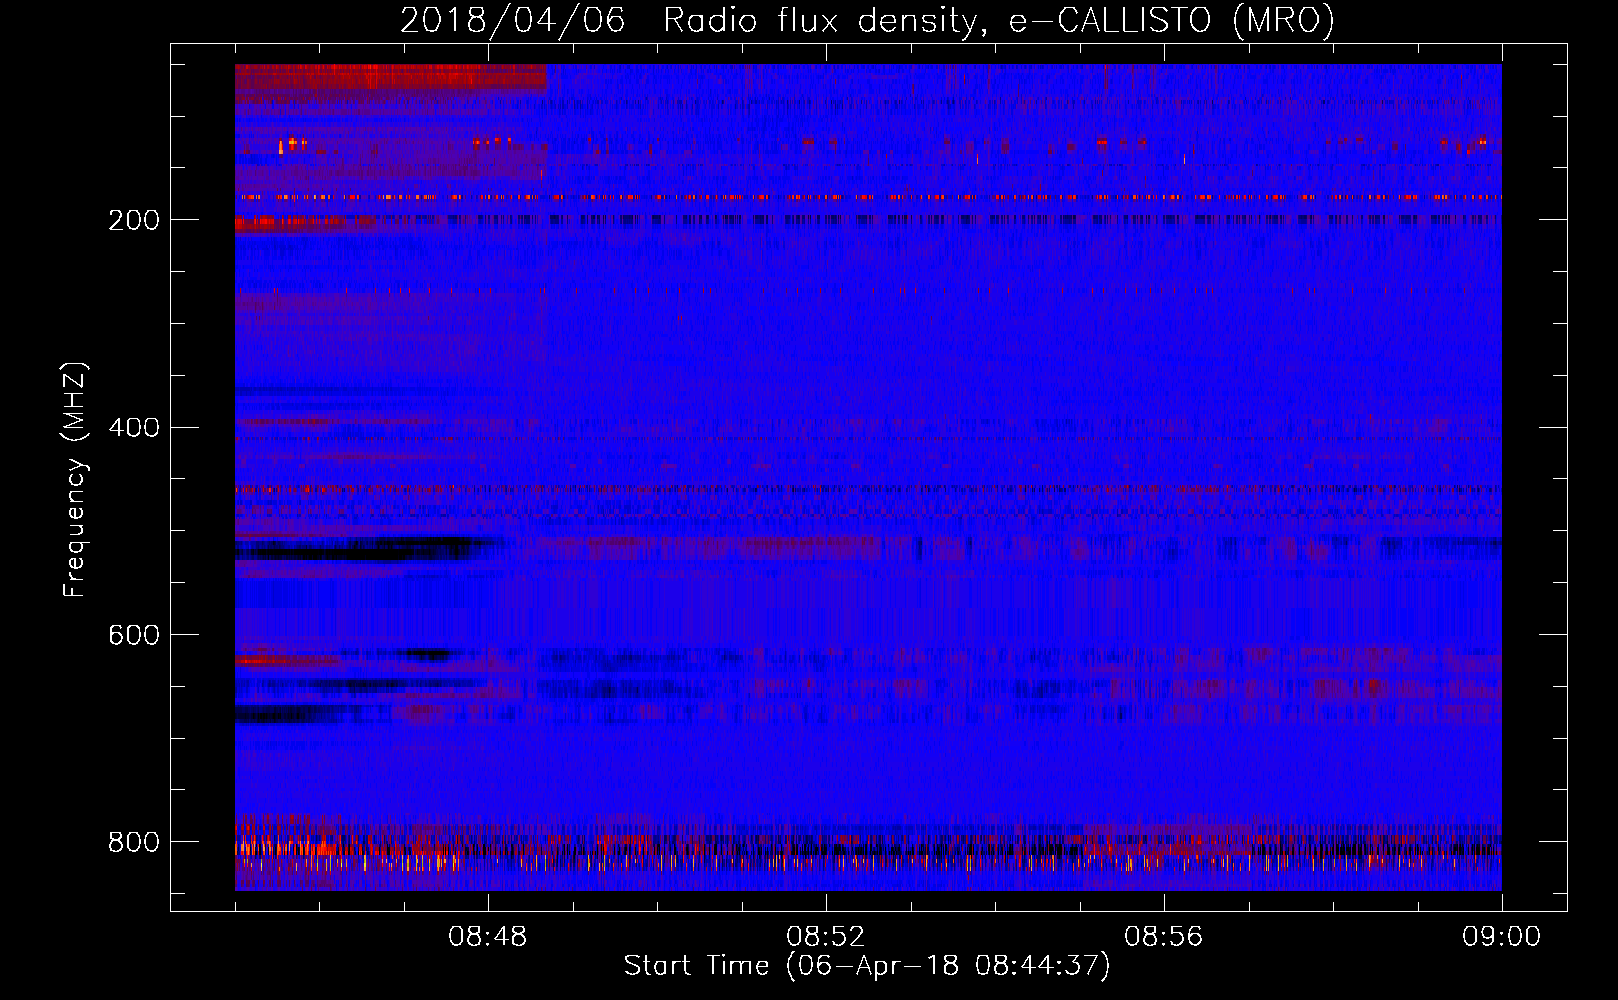
Task: Click the 800 frequency tick label
Action: point(134,842)
